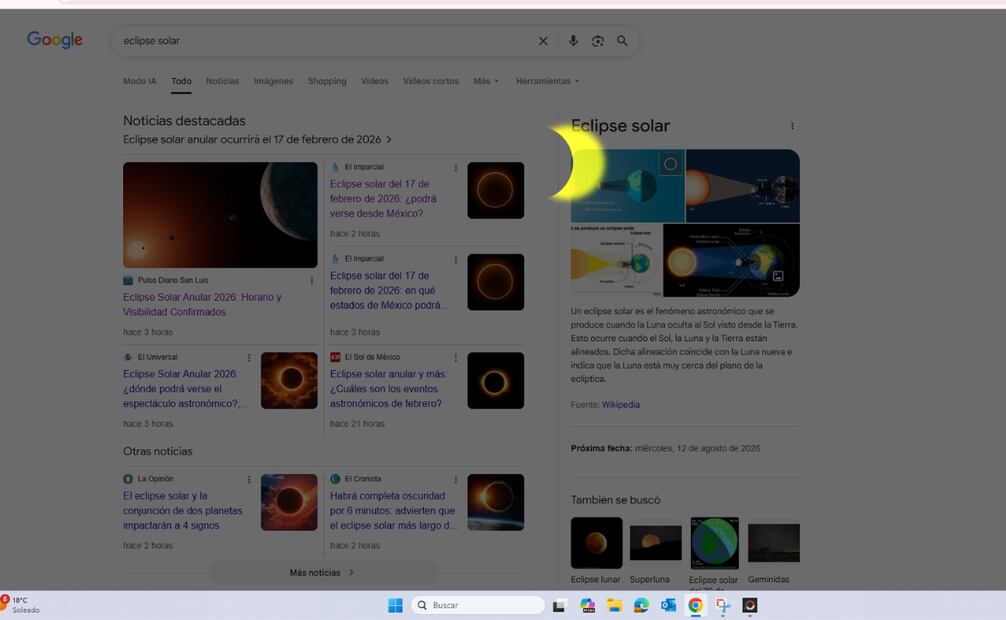This screenshot has width=1006, height=620.
Task: Switch to the Shopping tab
Action: click(327, 81)
